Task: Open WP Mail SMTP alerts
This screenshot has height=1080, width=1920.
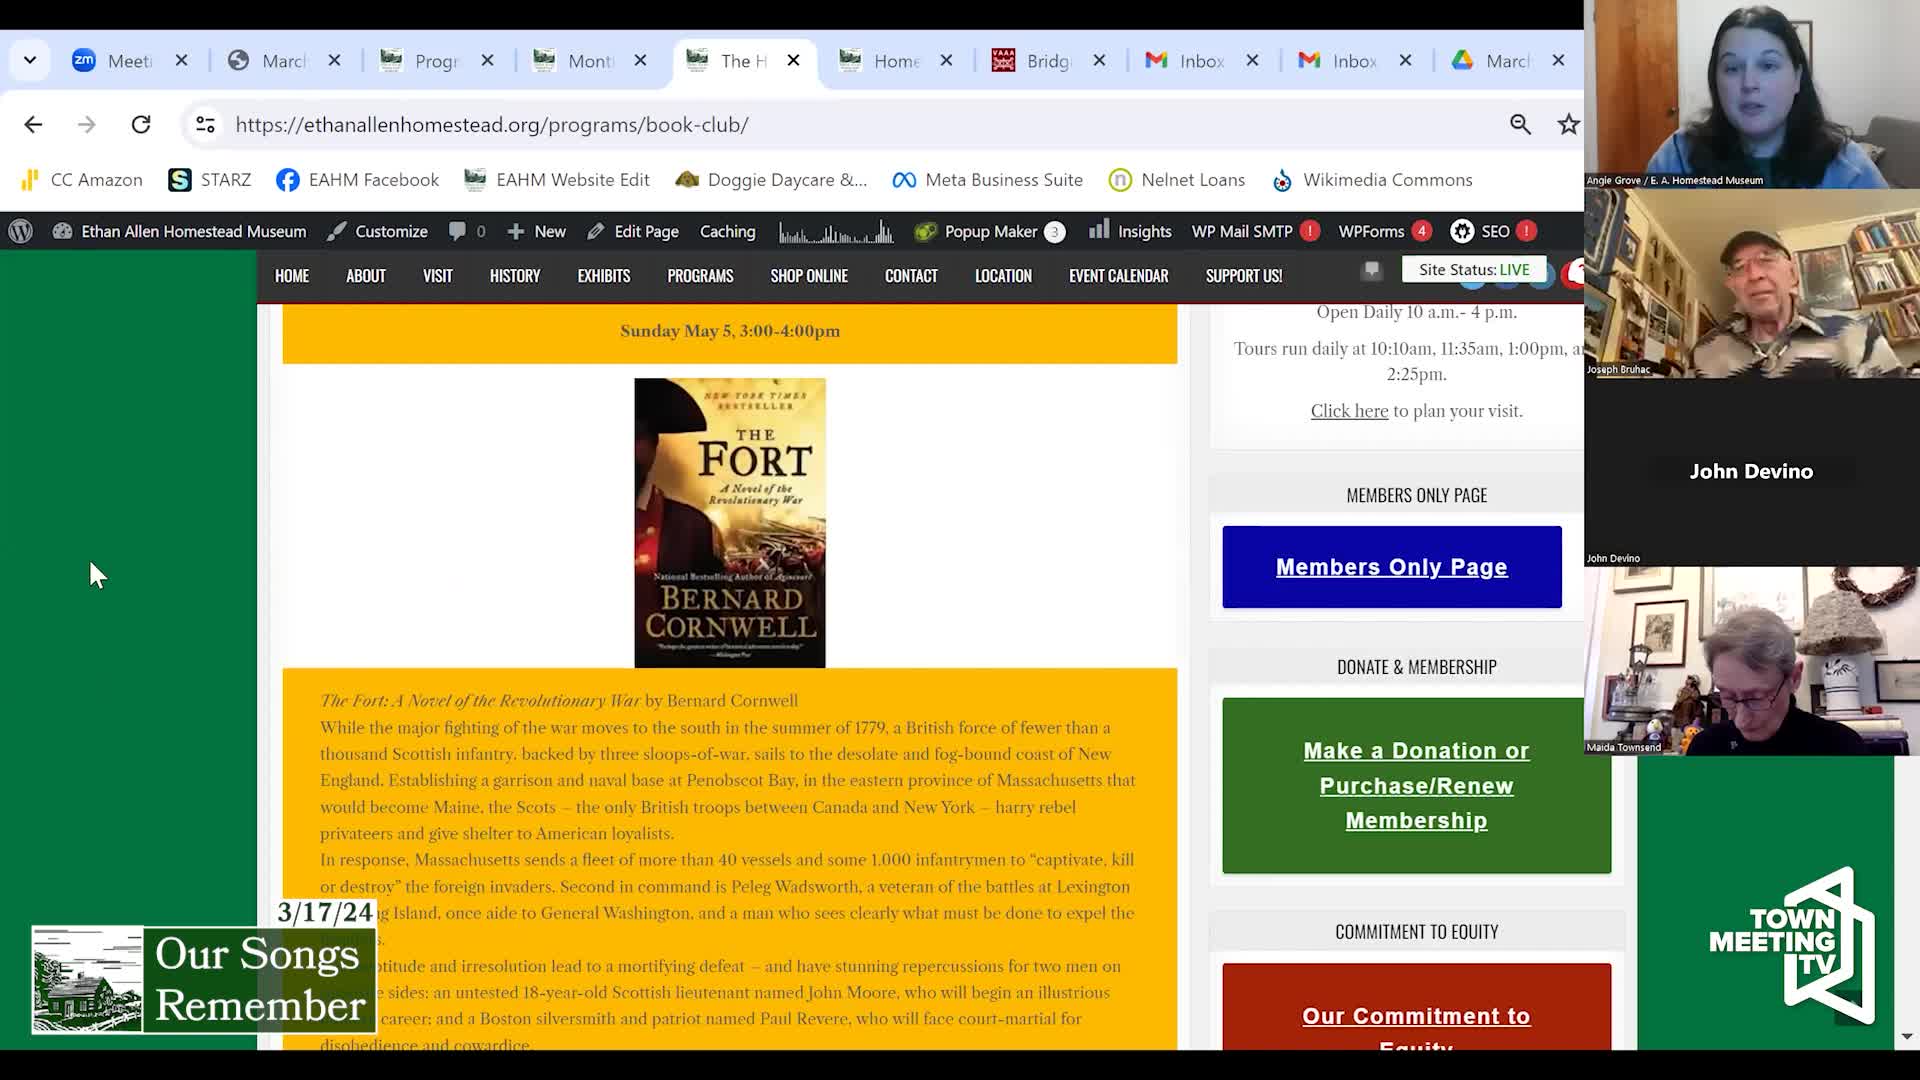Action: [1255, 231]
